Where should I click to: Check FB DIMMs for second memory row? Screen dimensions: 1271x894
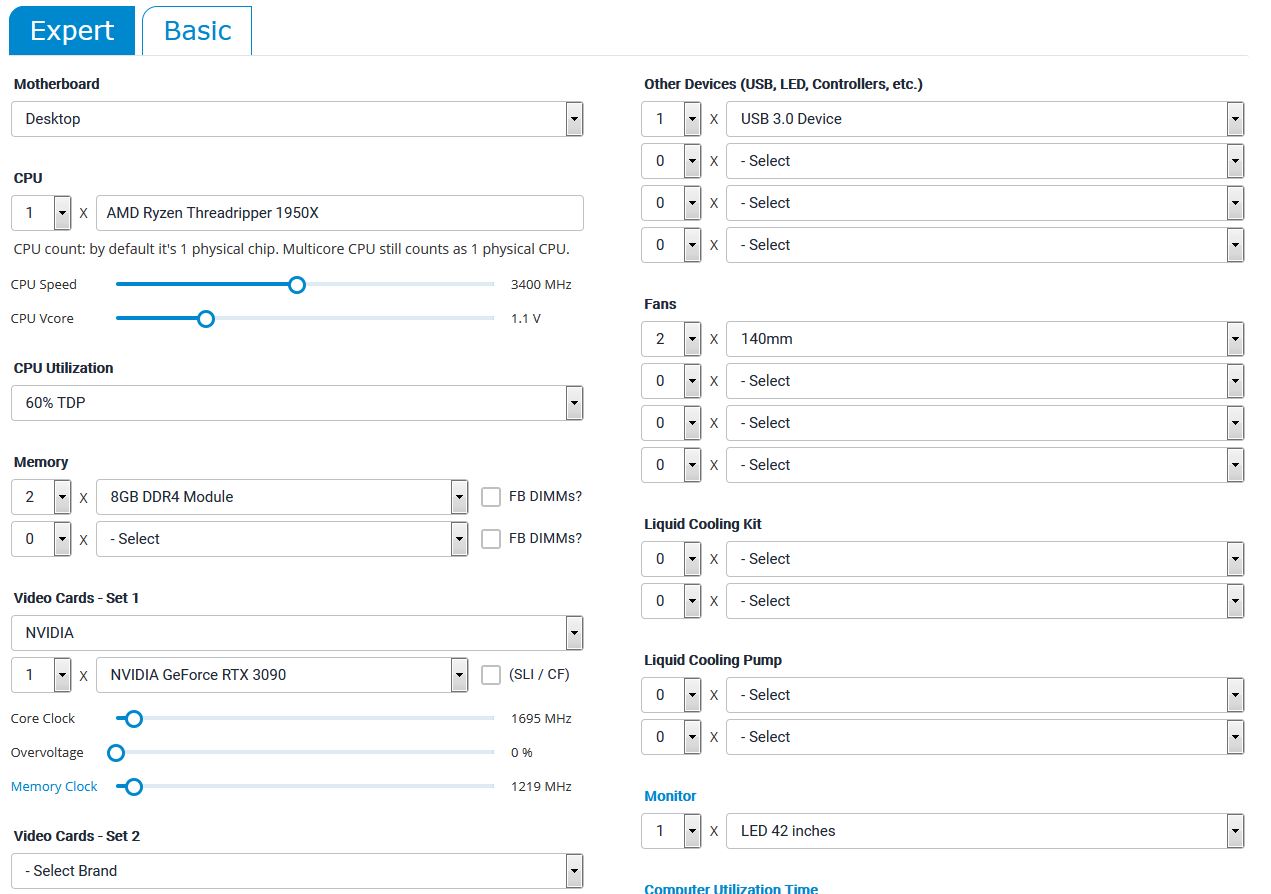(x=491, y=539)
